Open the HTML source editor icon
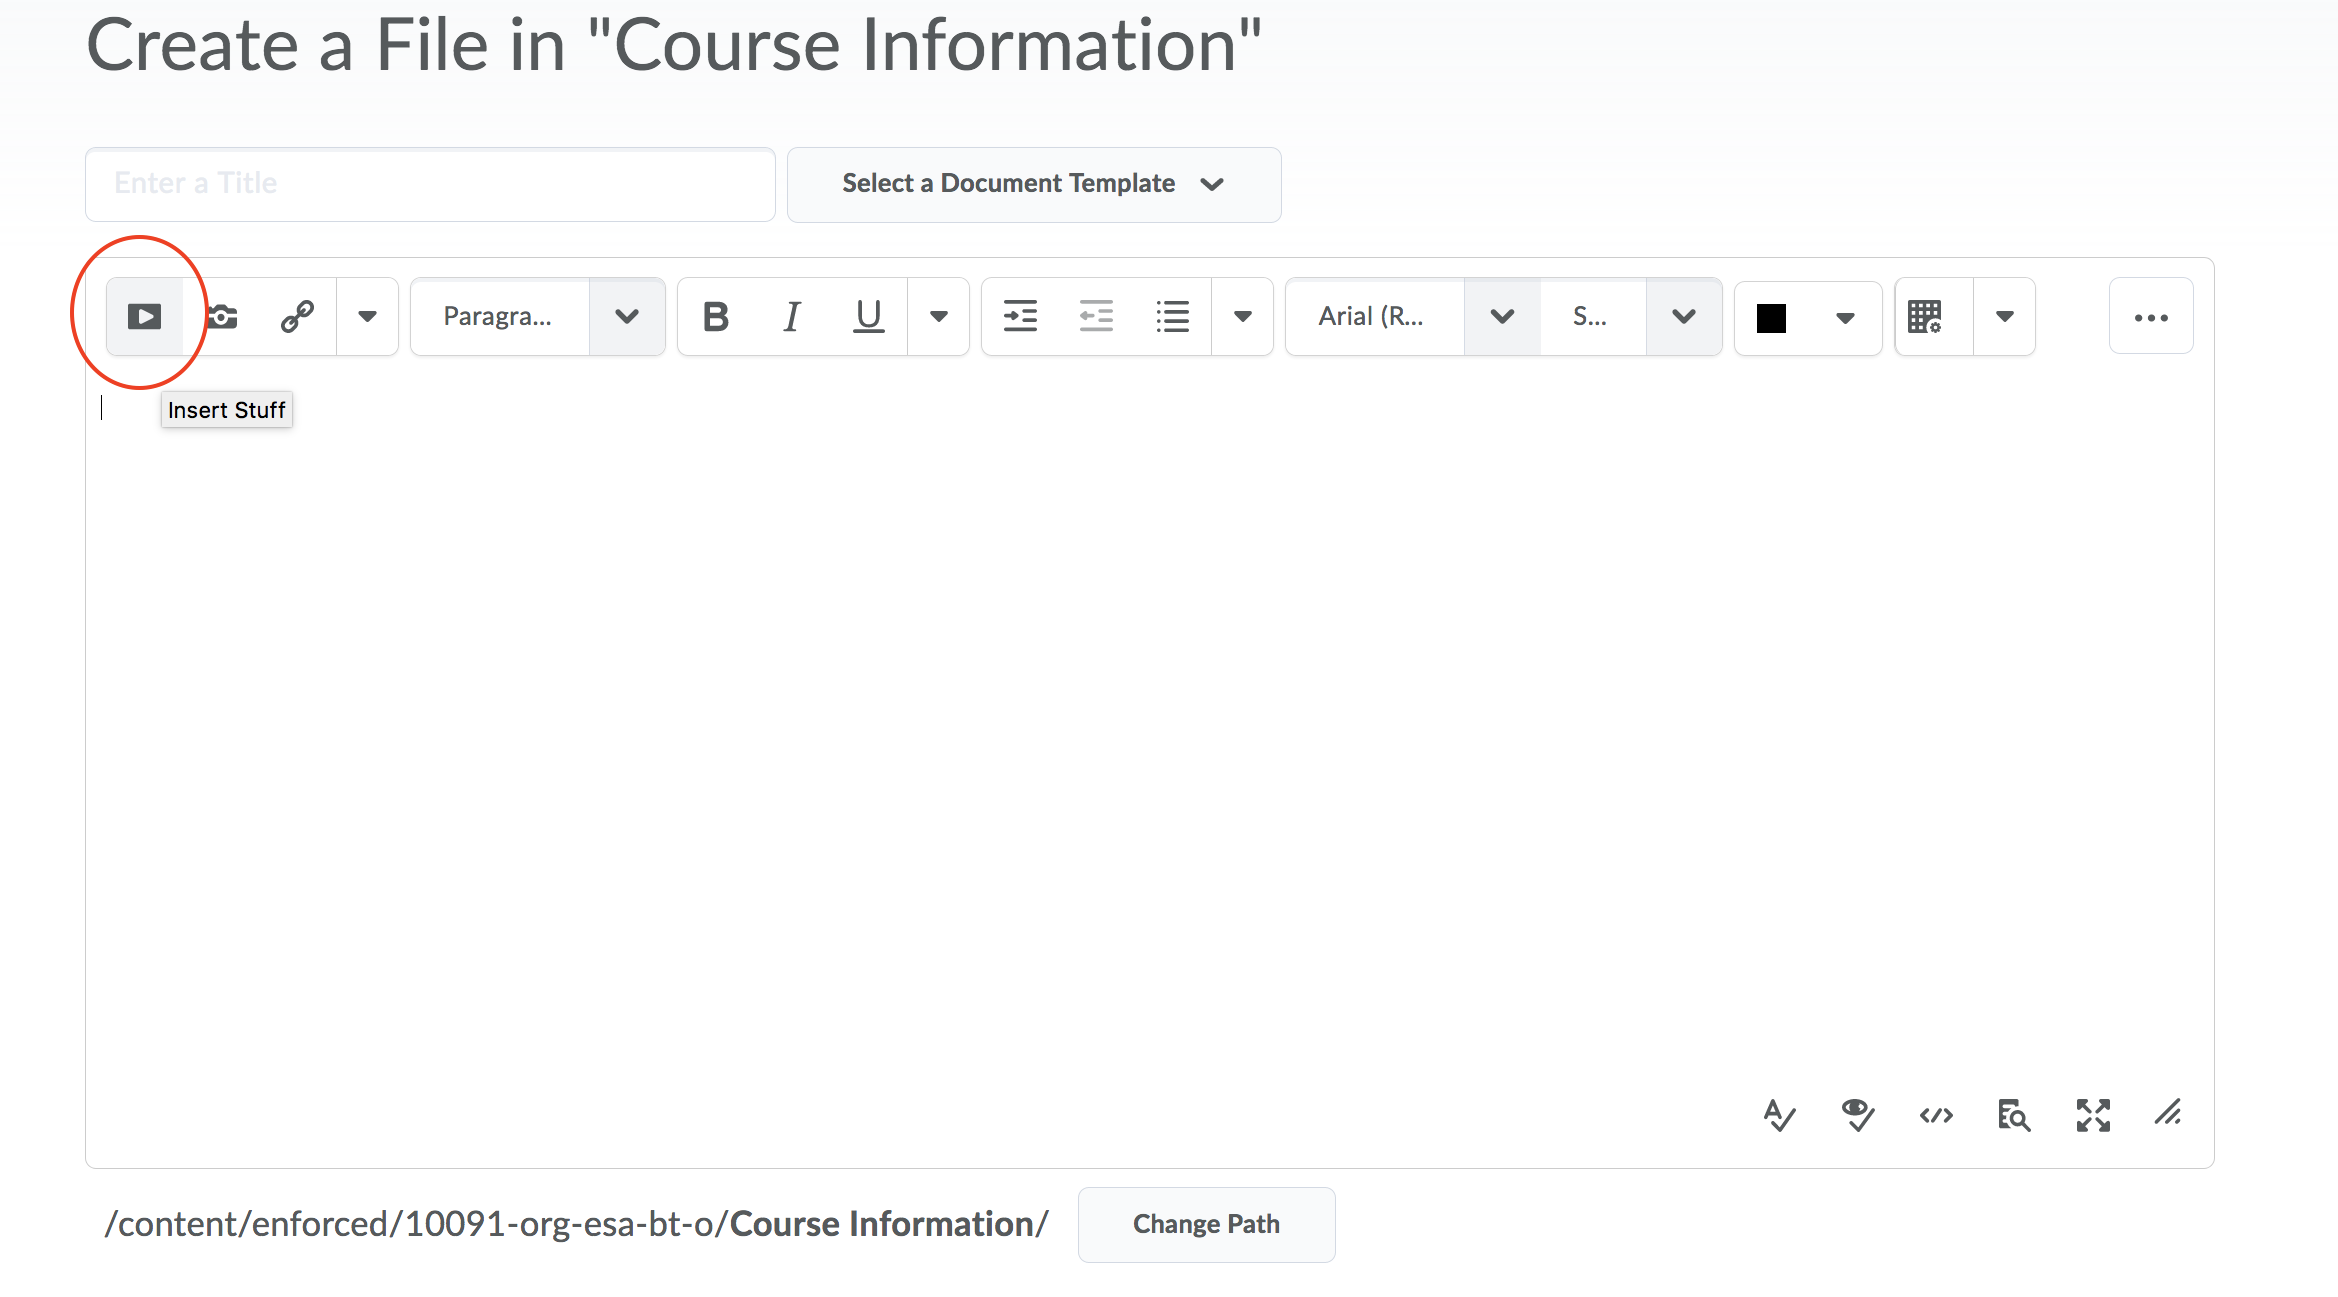The width and height of the screenshot is (2338, 1297). 1936,1115
